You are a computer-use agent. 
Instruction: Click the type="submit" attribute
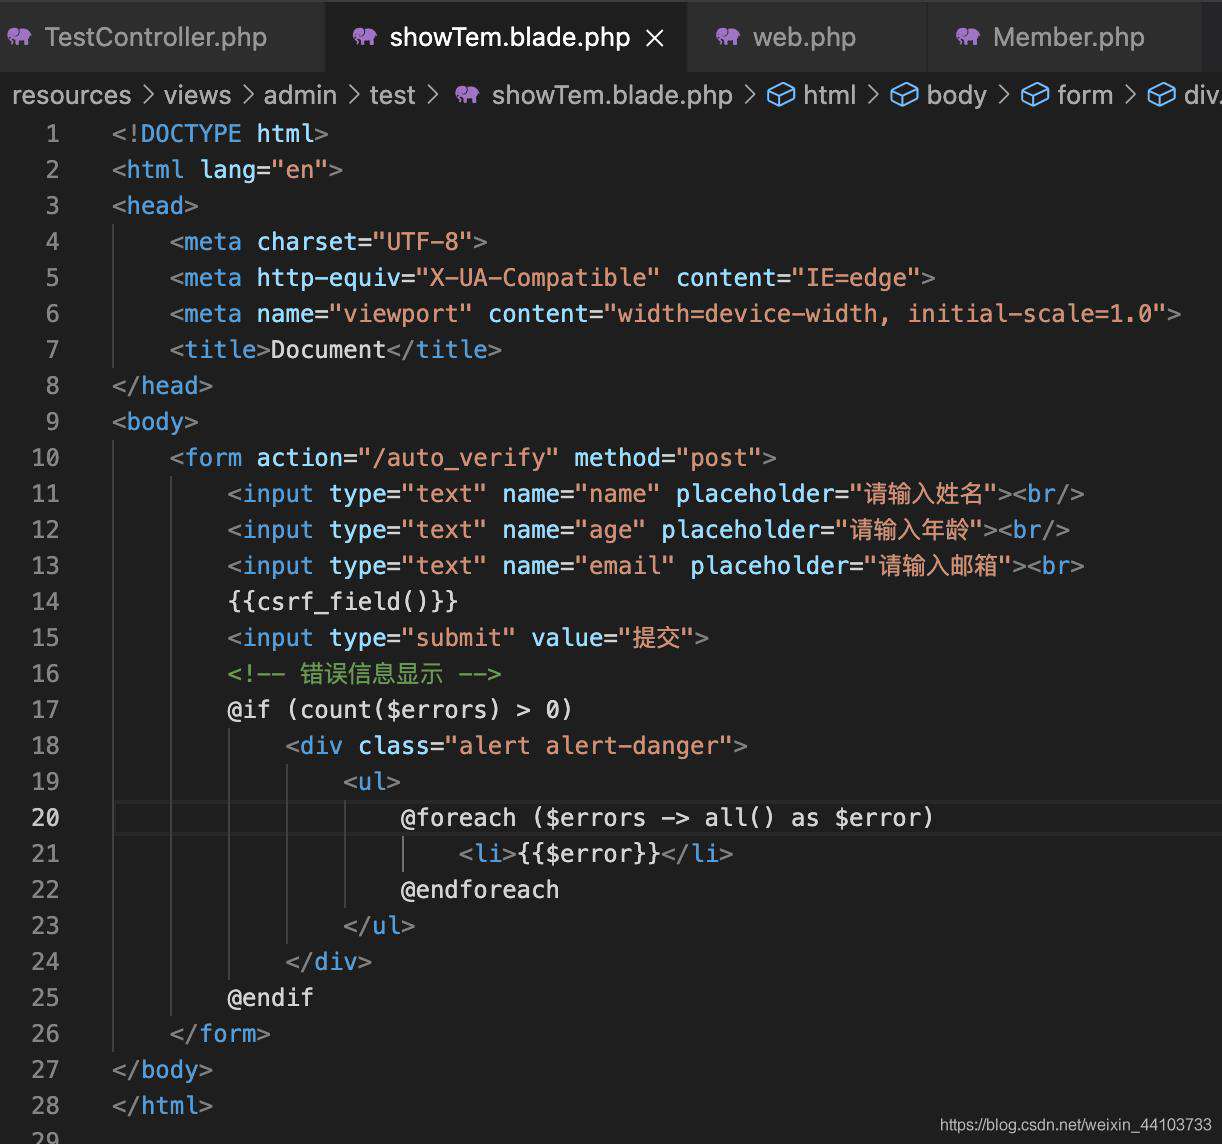[423, 638]
